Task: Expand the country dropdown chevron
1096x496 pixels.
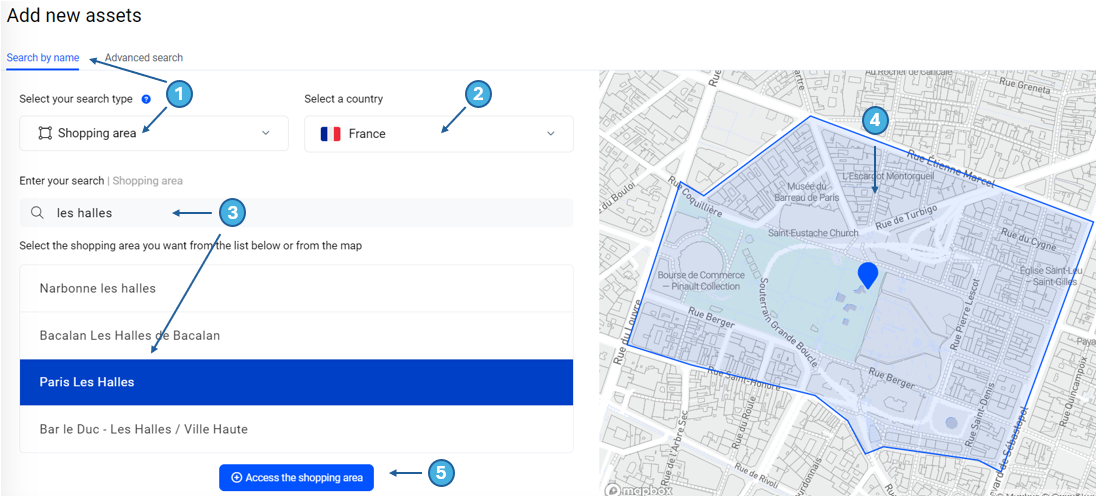Action: tap(551, 134)
